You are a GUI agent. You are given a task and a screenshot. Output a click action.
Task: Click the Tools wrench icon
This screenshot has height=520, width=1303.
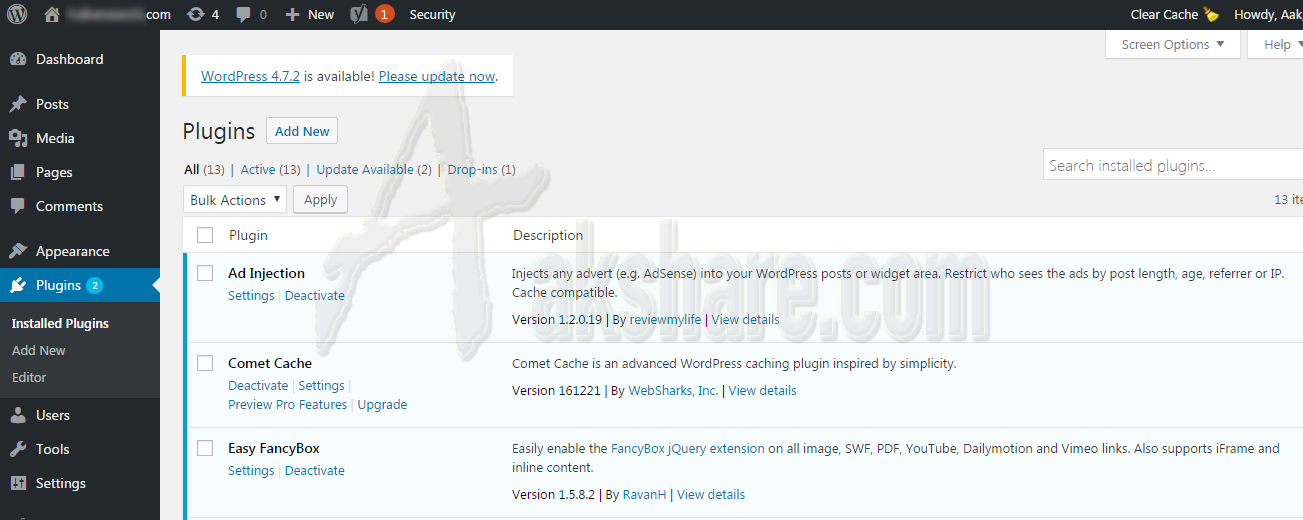(18, 449)
